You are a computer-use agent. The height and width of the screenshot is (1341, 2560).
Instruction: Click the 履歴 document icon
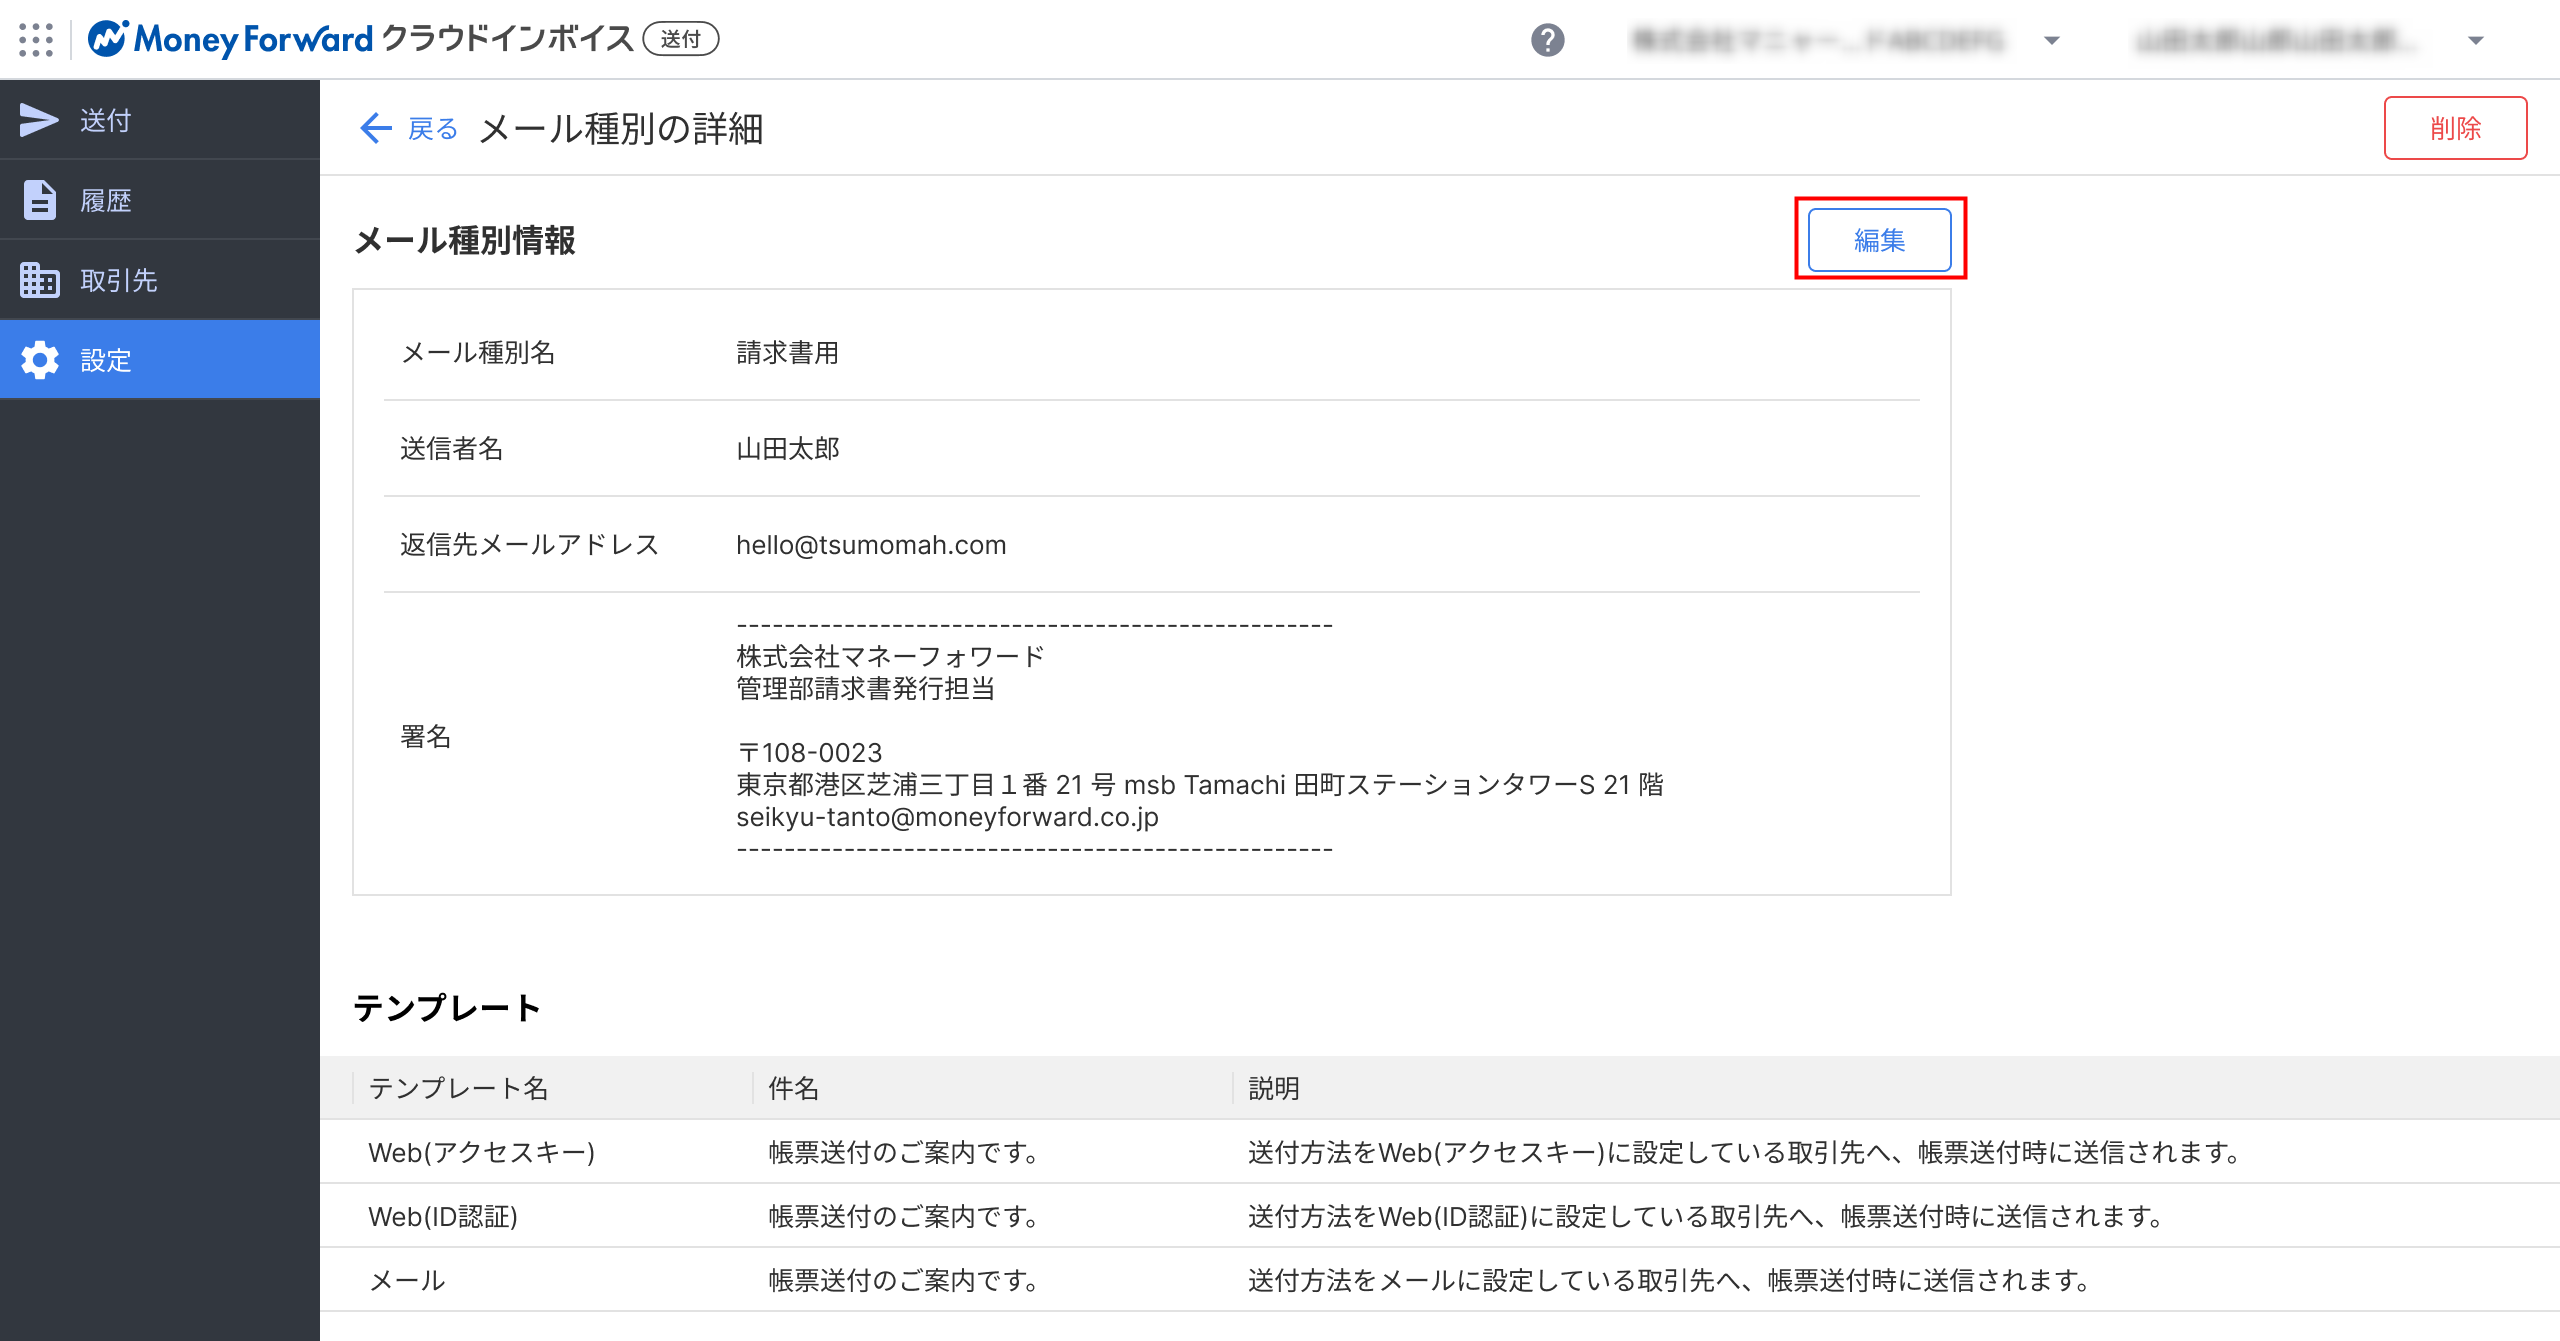click(x=39, y=200)
